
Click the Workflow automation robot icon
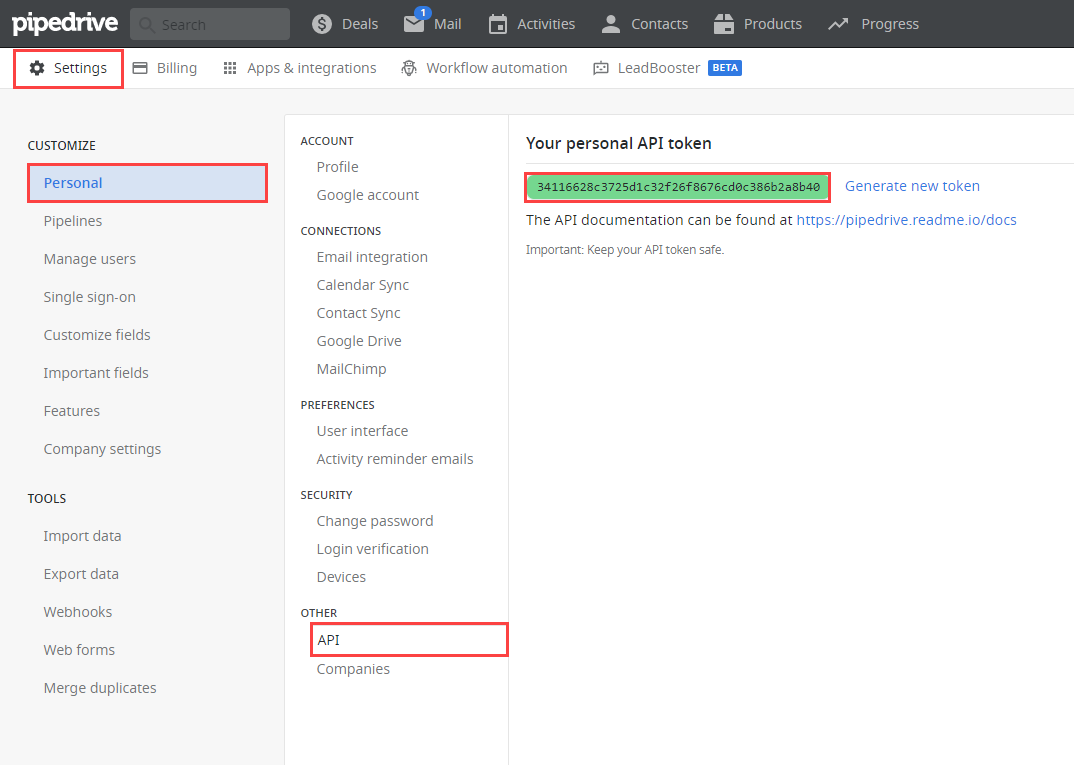coord(409,68)
